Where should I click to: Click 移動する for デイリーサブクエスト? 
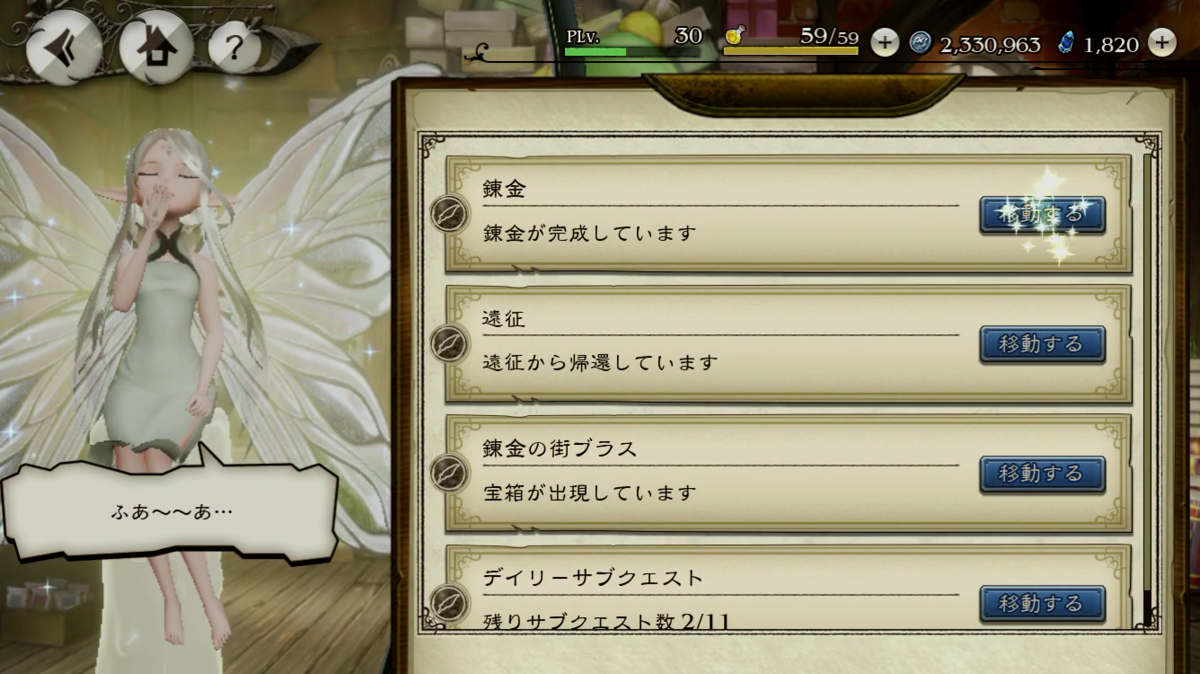[x=1042, y=604]
